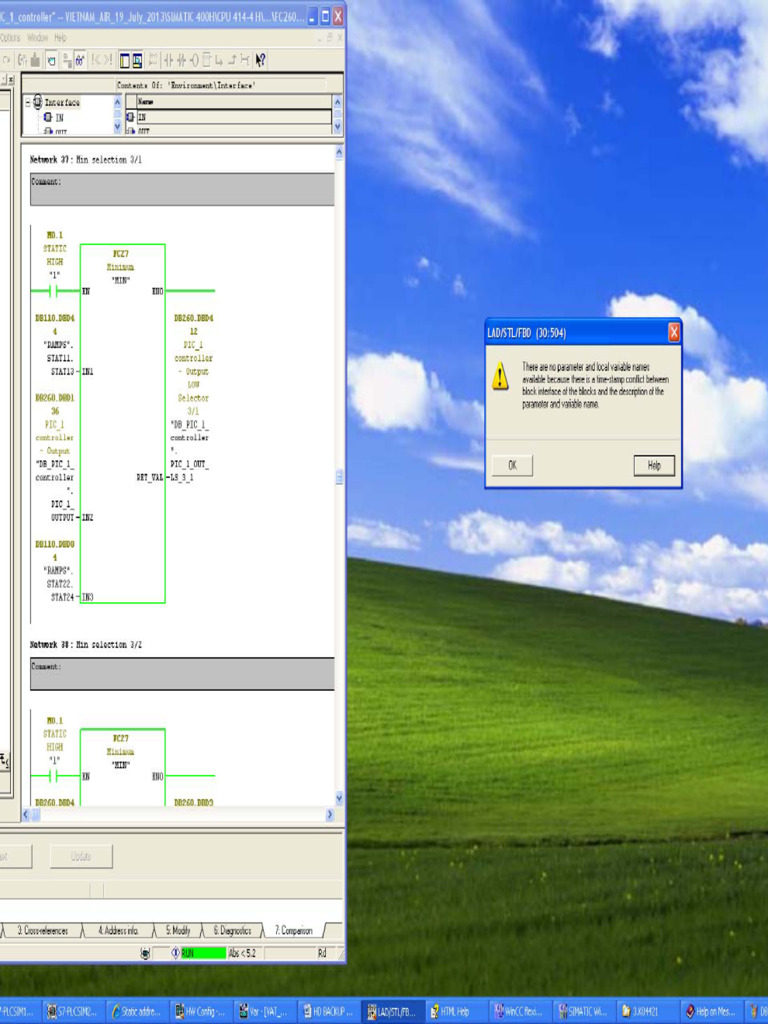
Task: Close the LAD/STL/FBD warning dialog
Action: coord(674,333)
